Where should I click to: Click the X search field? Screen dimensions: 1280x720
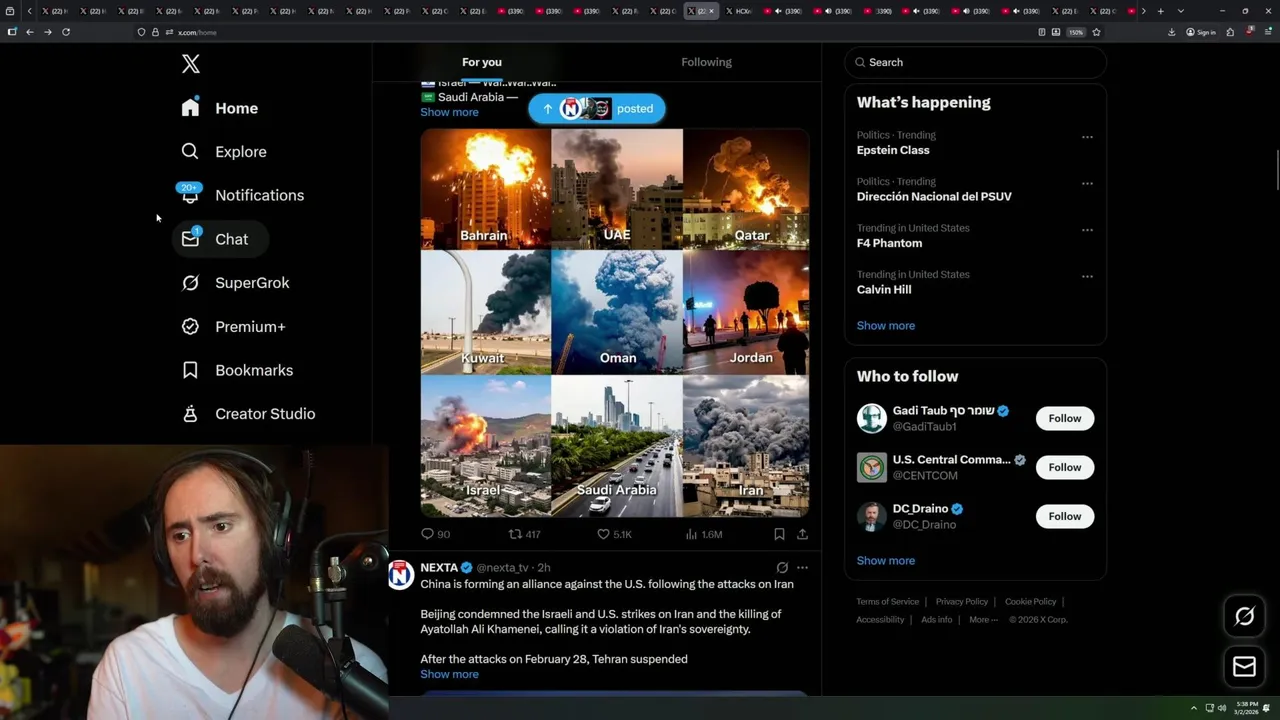pyautogui.click(x=976, y=62)
